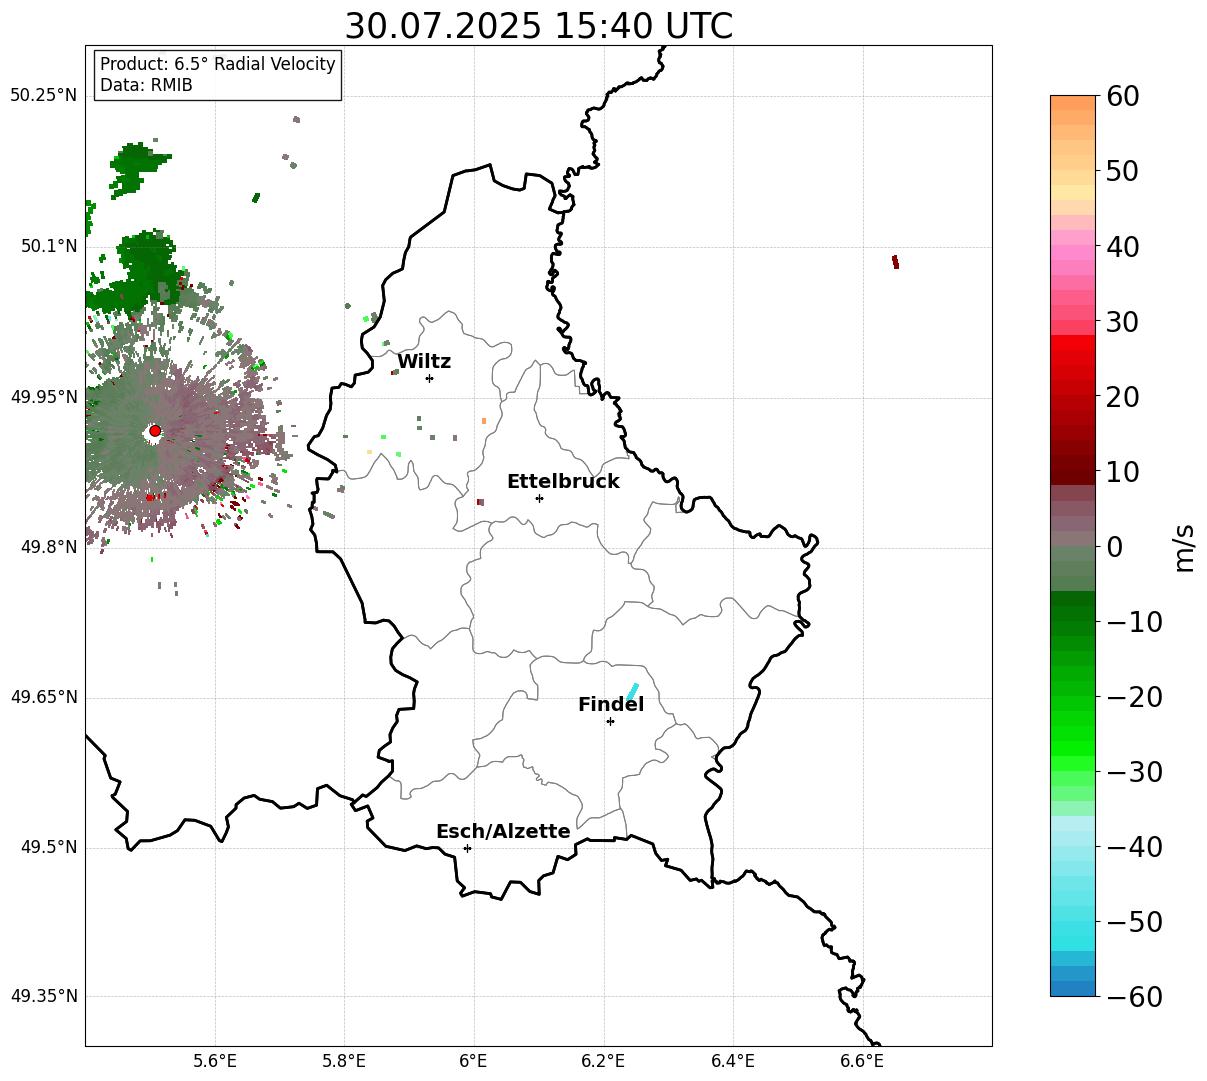Click the 6.4°E longitude label
This screenshot has height=1081, width=1207.
[733, 1060]
